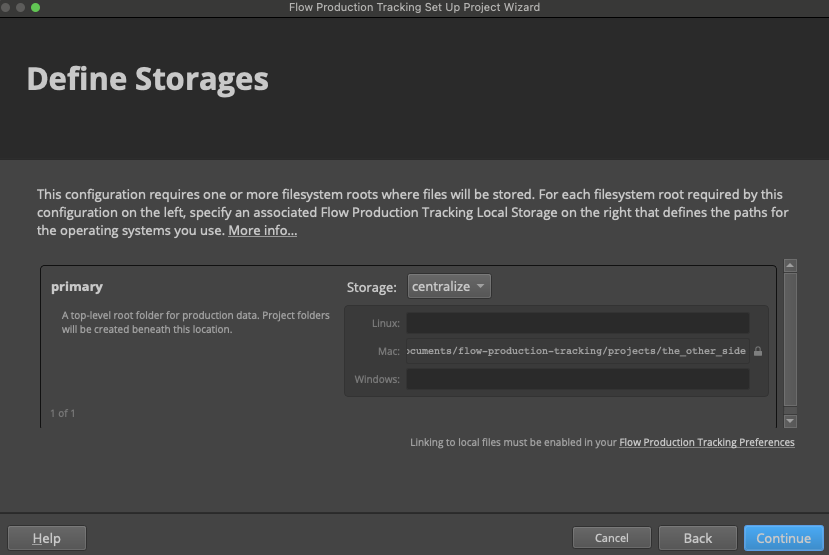This screenshot has height=555, width=829.
Task: Click the scroll down arrow in storage list
Action: pos(790,422)
